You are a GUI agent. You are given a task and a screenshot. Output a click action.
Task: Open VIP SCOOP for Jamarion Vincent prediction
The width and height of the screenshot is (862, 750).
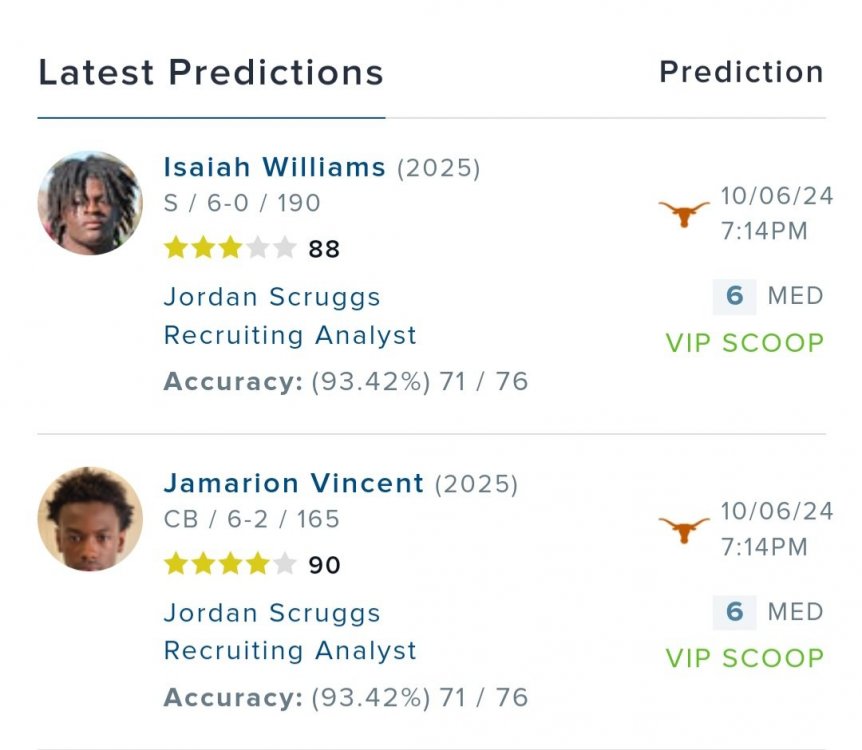click(x=745, y=658)
